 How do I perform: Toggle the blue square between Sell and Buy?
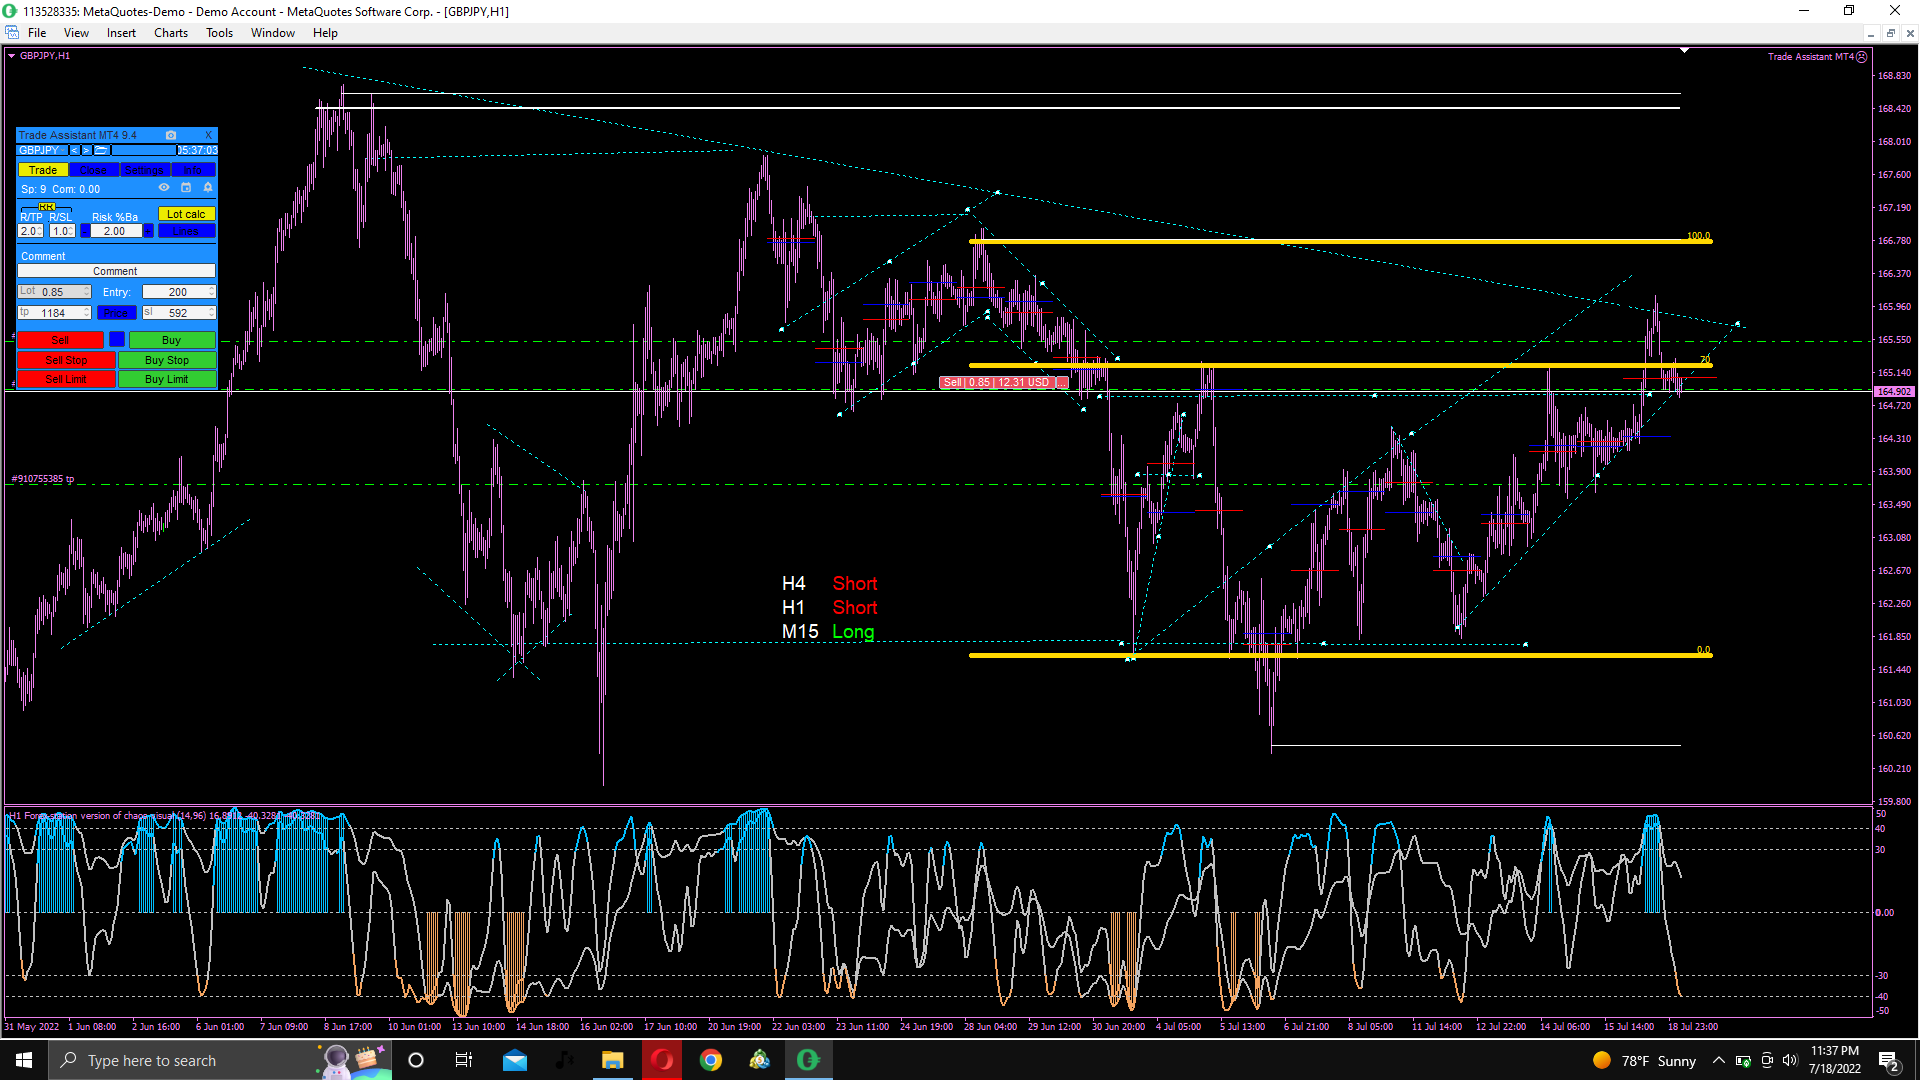click(x=117, y=340)
